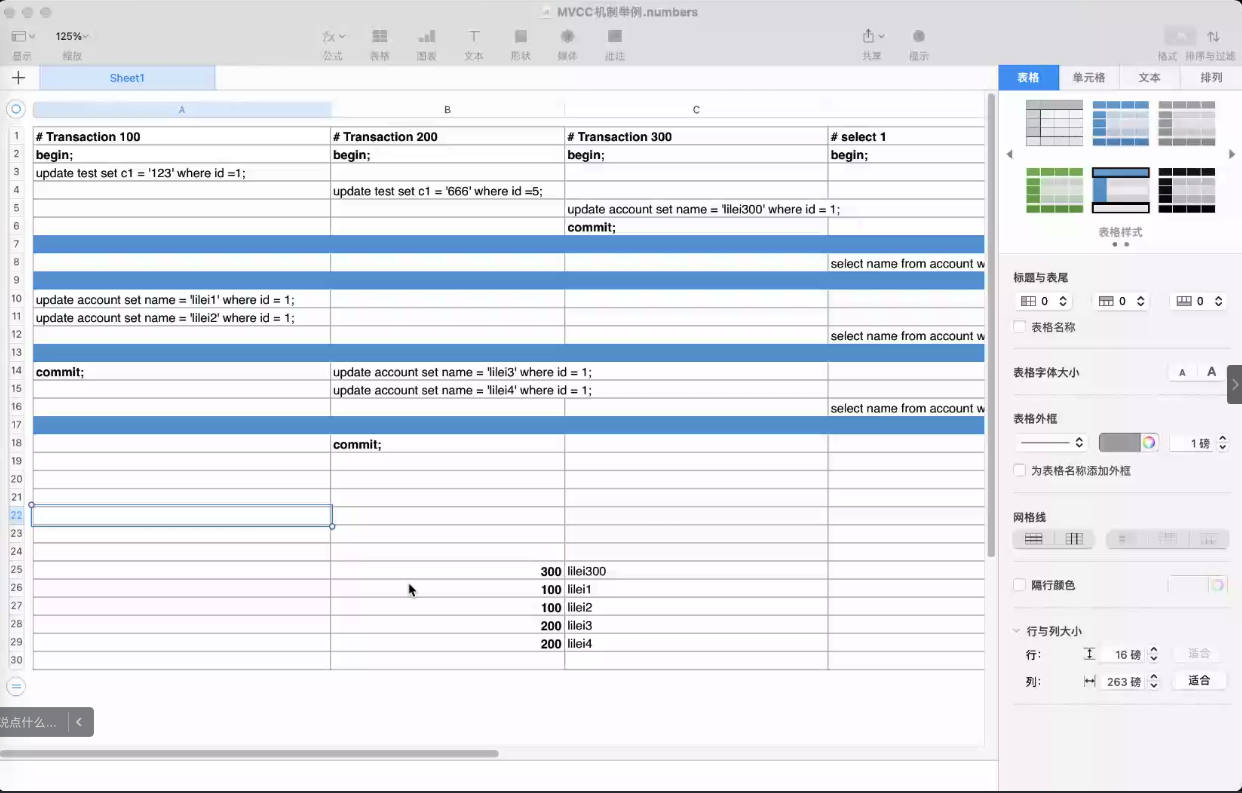Screen dimensions: 1242x793
Task: Toggle horizontal body gridlines button
Action: pos(1034,539)
